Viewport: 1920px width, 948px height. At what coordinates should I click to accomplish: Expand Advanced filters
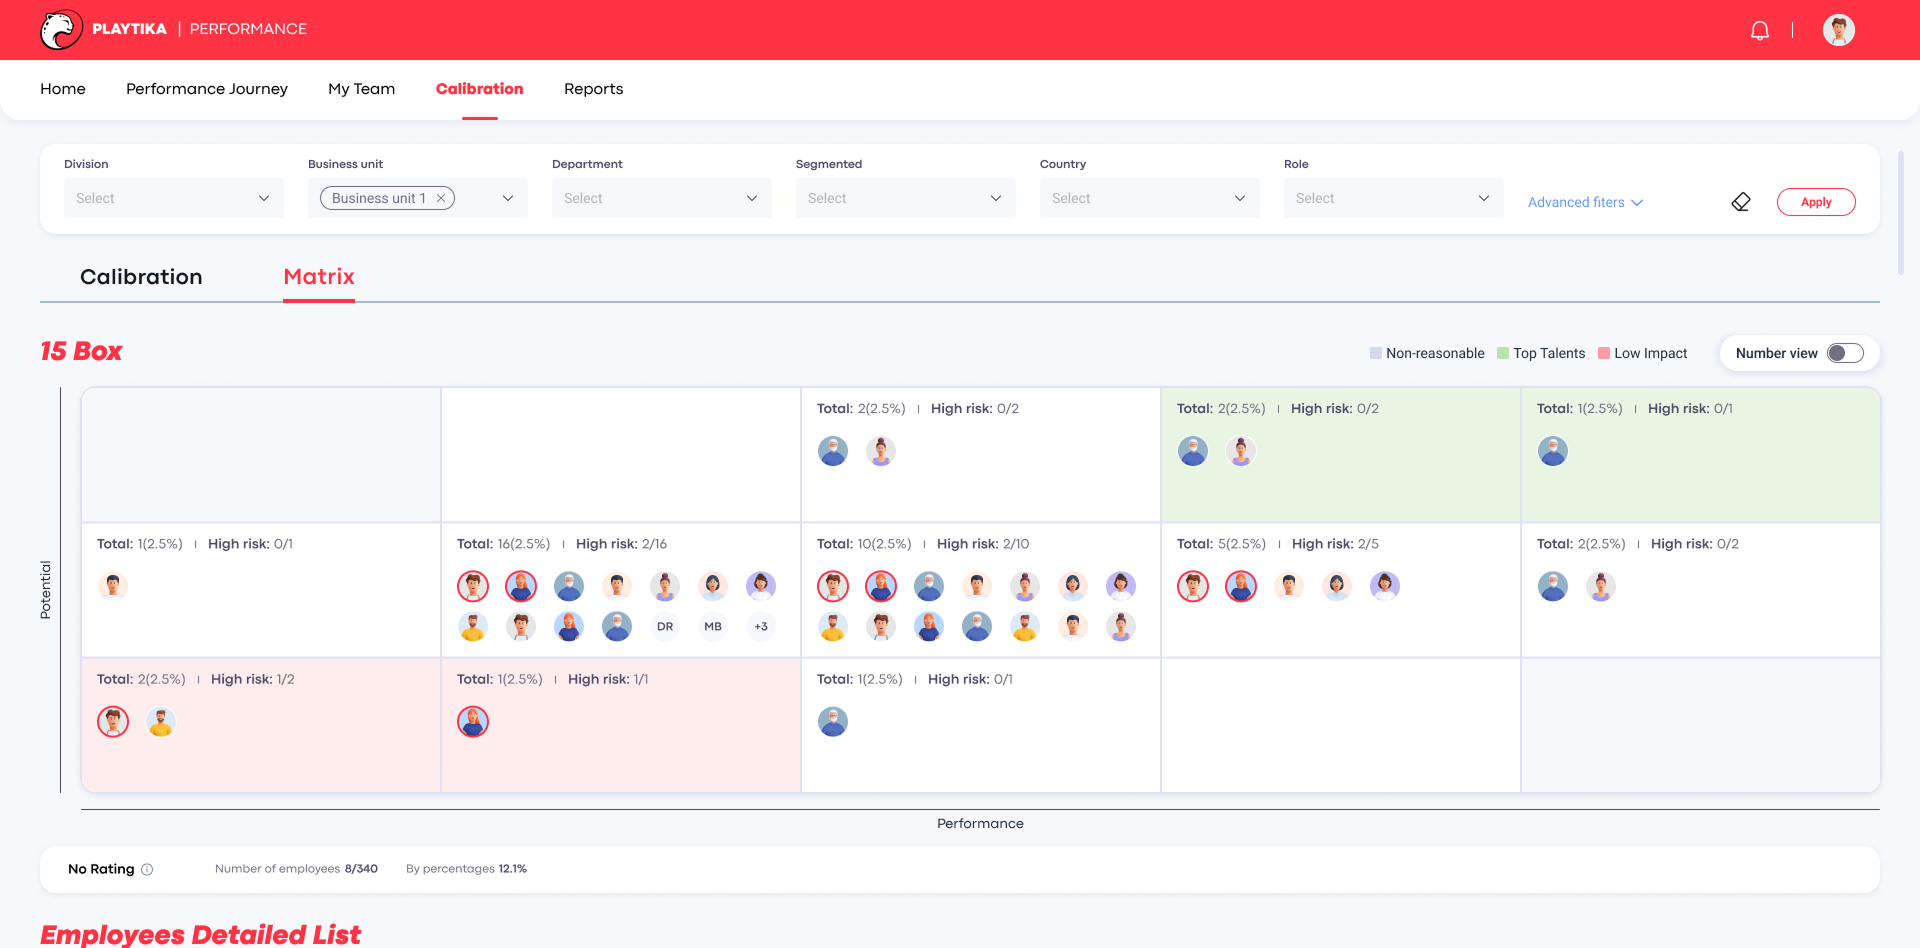(1585, 202)
